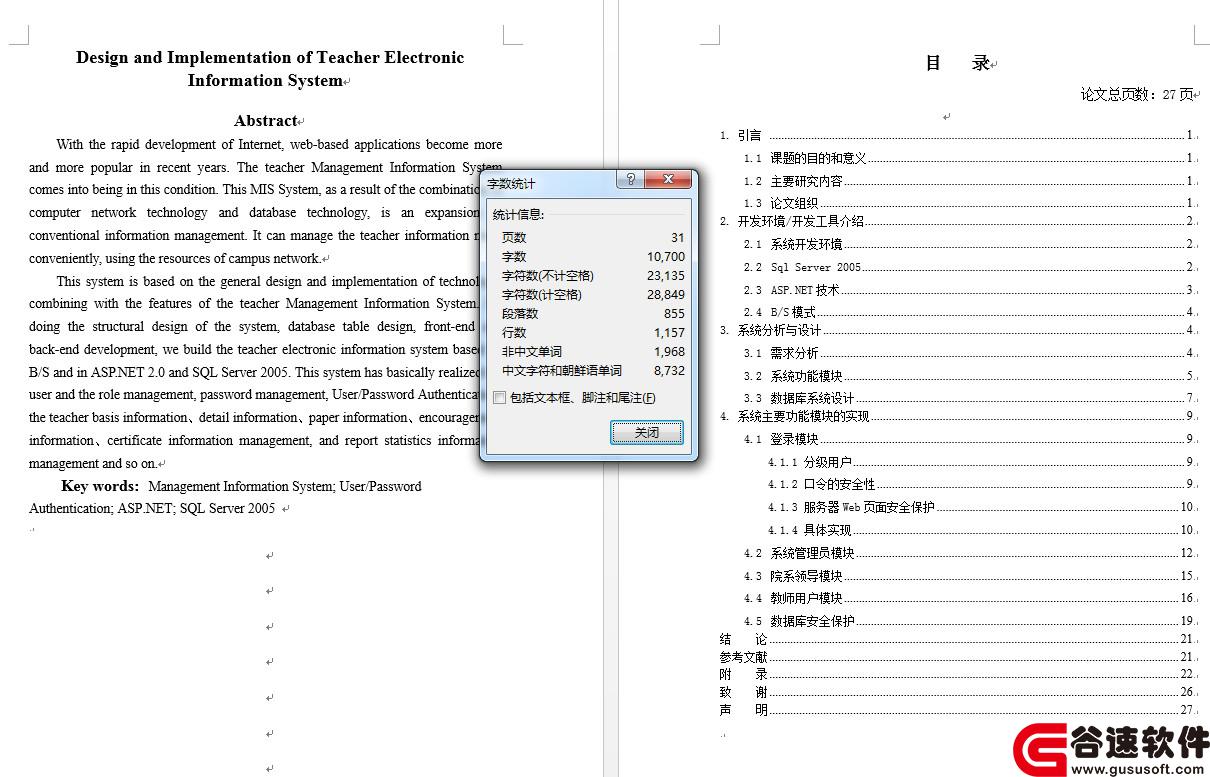Open contents entry 2. 开发环境/开发工具介绍
The width and height of the screenshot is (1210, 777).
957,221
